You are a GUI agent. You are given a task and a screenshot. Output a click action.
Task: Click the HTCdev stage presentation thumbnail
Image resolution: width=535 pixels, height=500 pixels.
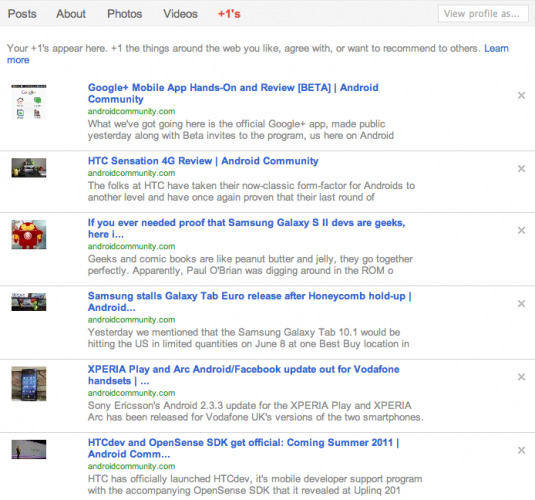(x=29, y=449)
